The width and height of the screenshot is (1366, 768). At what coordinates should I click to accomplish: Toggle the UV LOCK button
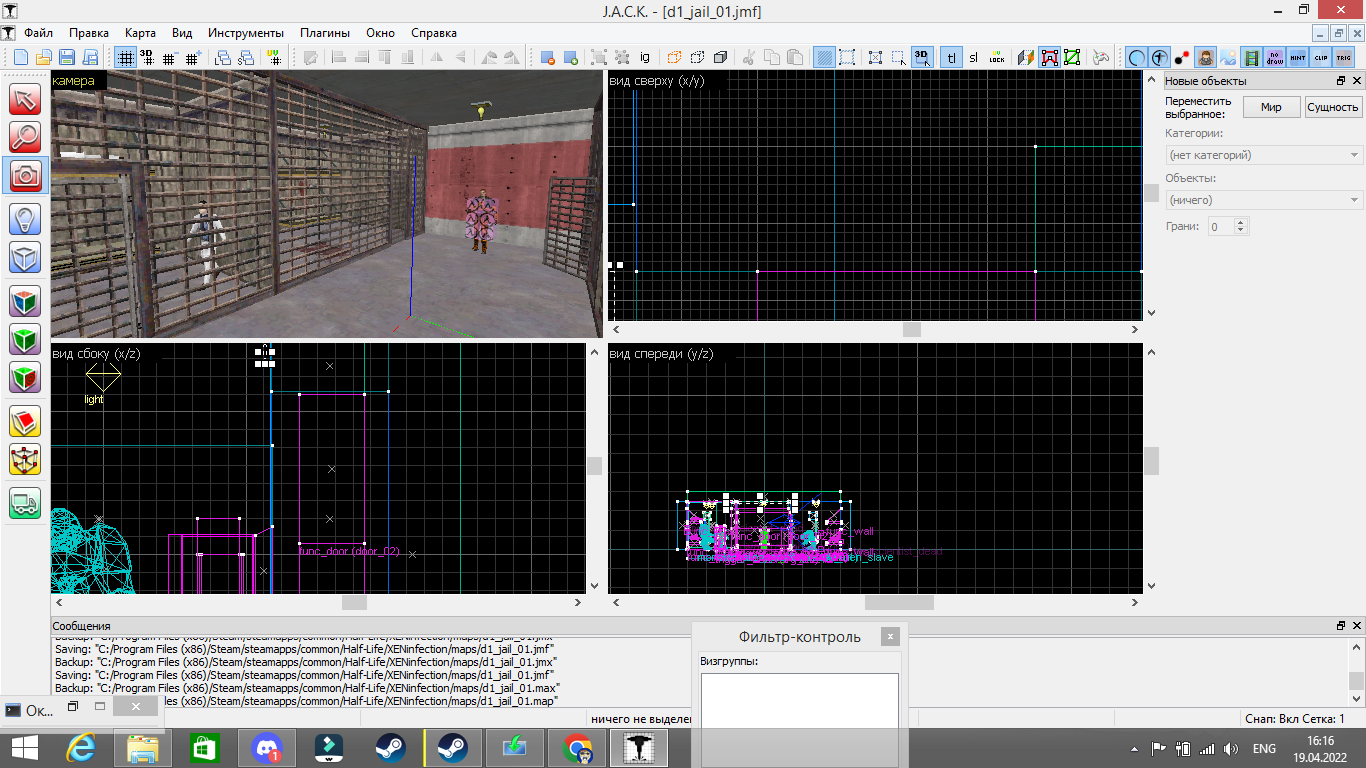click(997, 57)
